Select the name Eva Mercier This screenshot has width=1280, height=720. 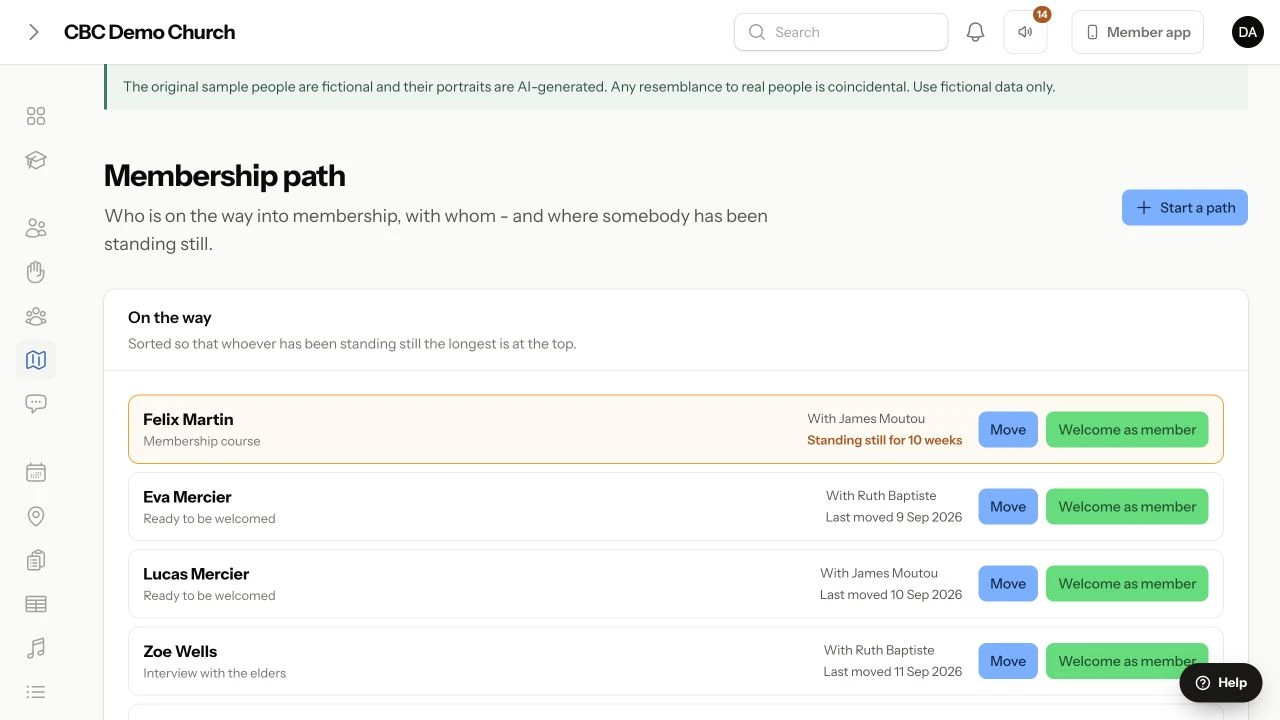pyautogui.click(x=187, y=497)
